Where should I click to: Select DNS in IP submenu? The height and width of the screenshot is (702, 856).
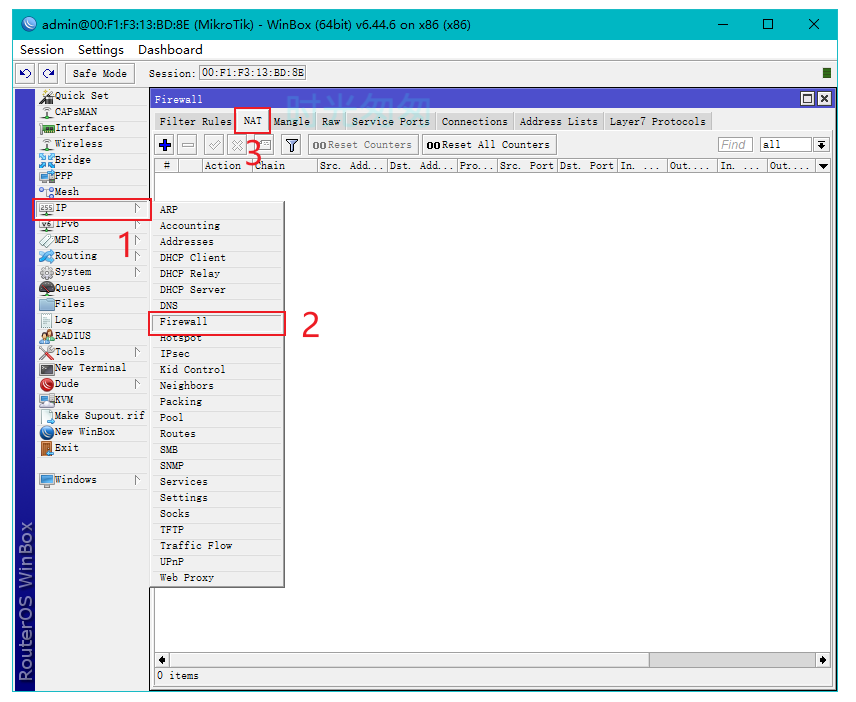(217, 306)
